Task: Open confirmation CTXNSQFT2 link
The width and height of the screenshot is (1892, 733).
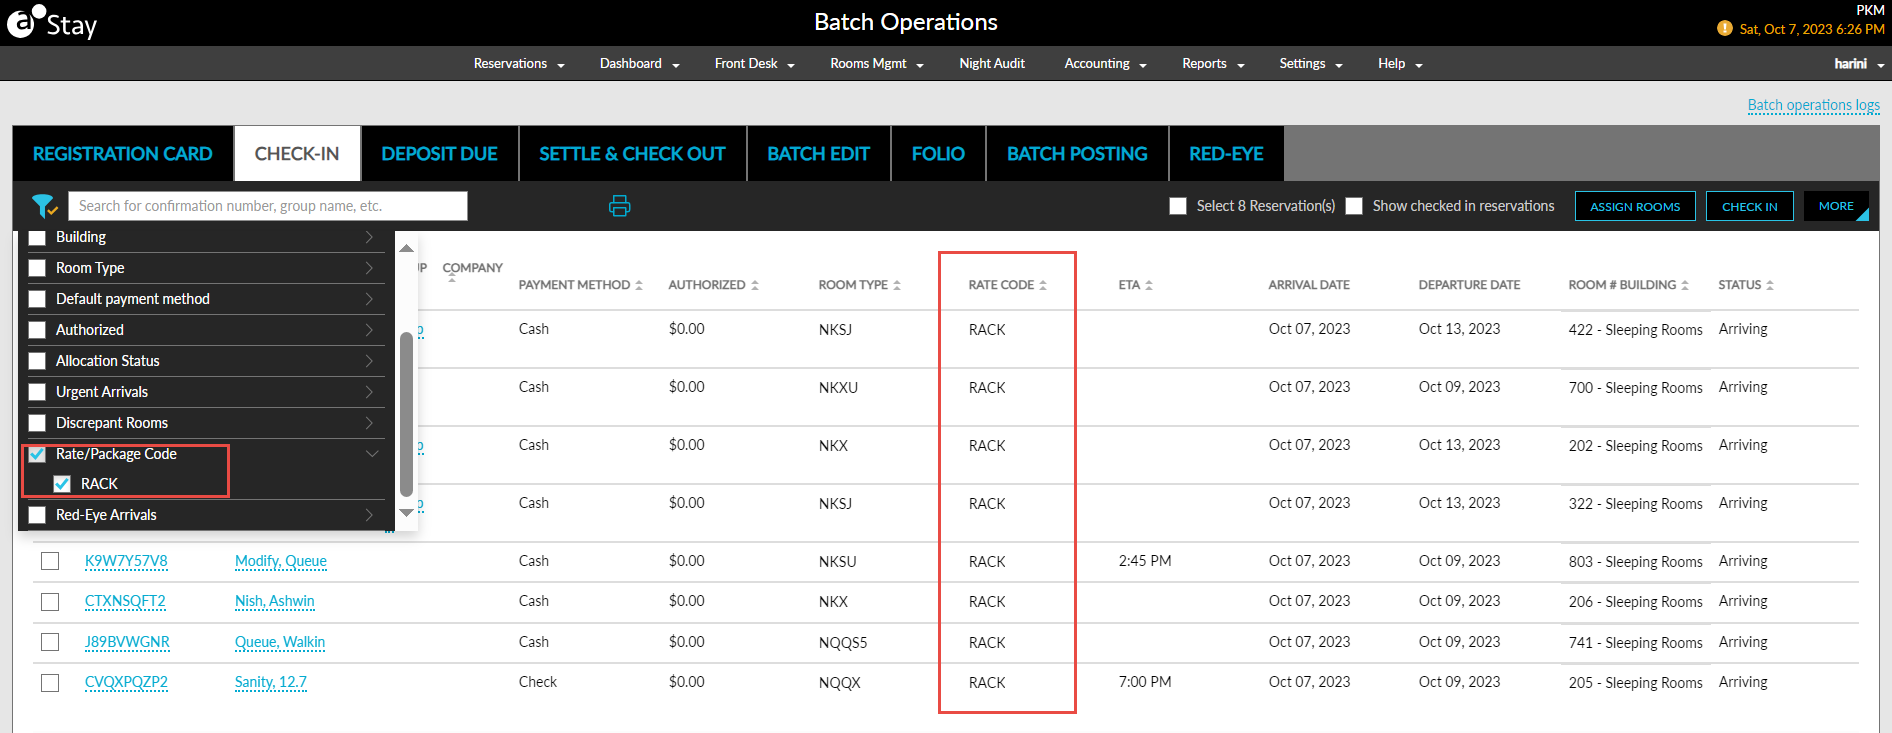Action: point(125,601)
